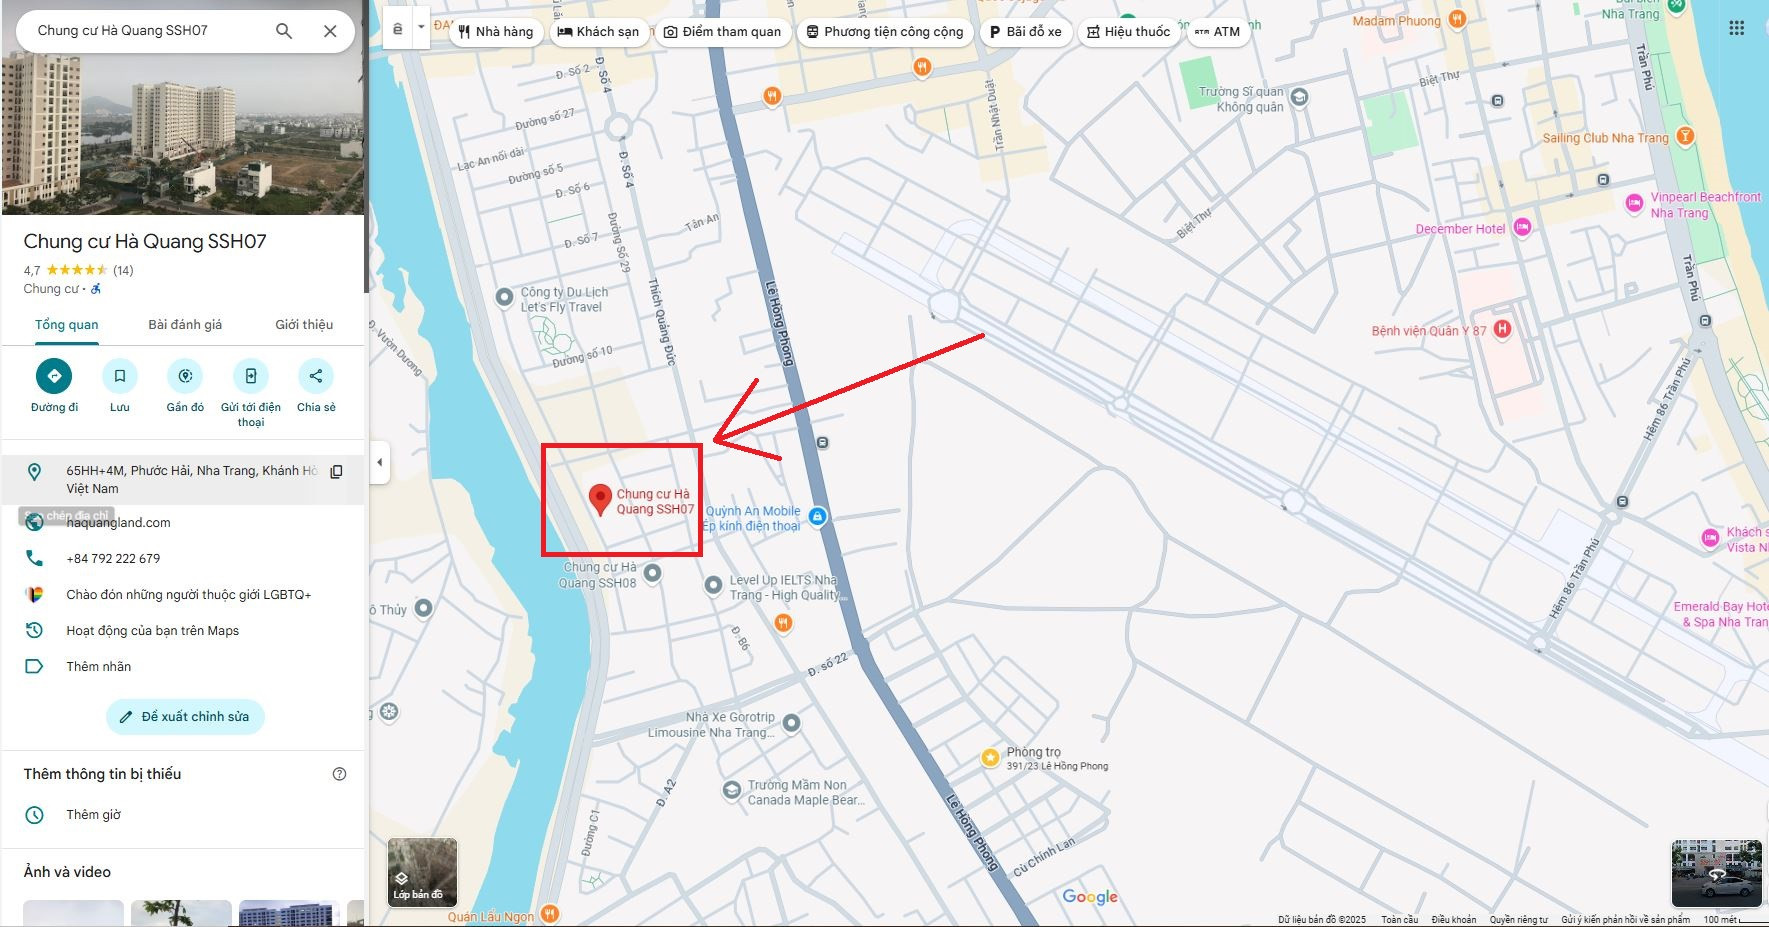The height and width of the screenshot is (927, 1769).
Task: Click the 65HH+4M address row
Action: (183, 479)
